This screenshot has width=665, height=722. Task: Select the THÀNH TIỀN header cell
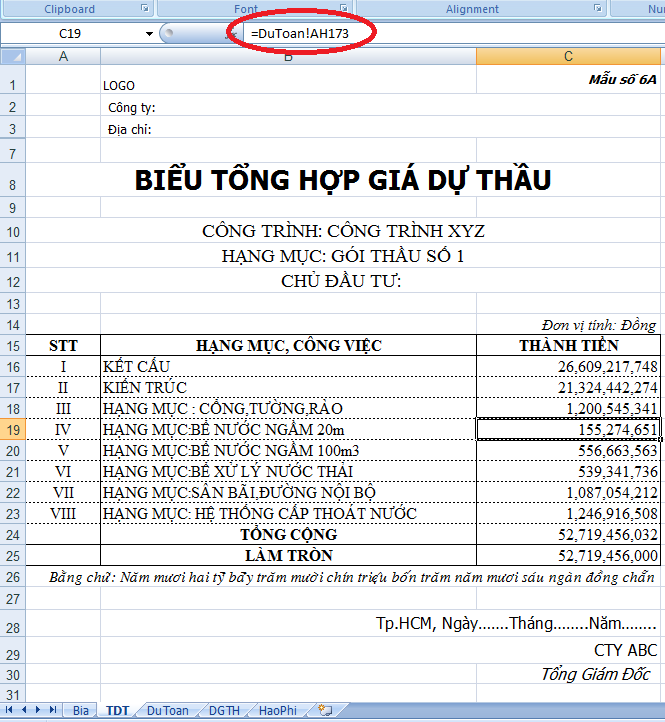[568, 345]
